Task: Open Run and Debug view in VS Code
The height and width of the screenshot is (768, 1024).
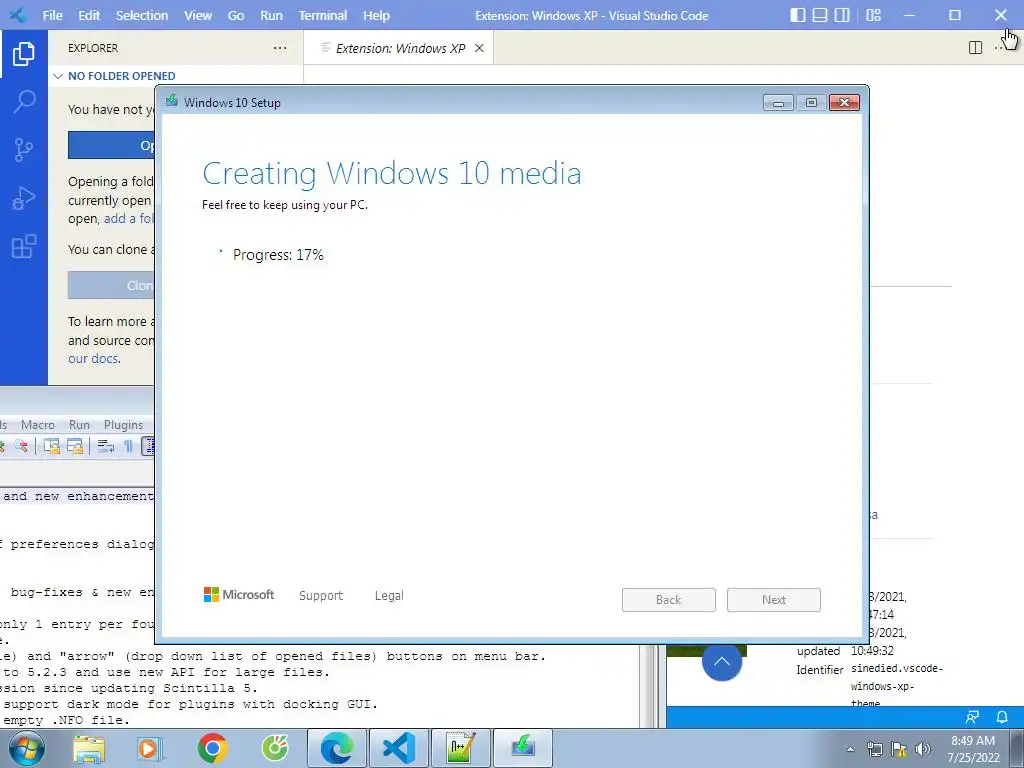Action: coord(24,198)
